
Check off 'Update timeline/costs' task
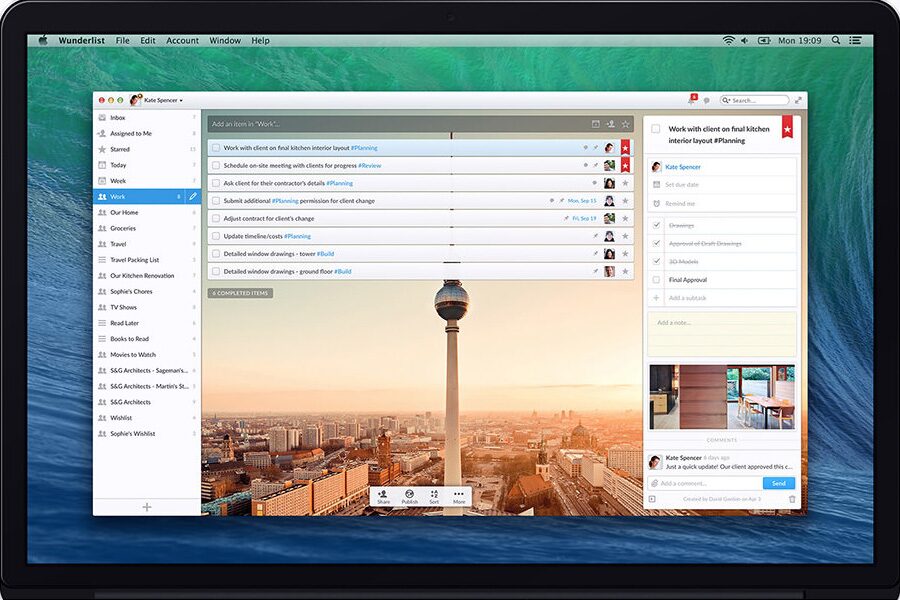tap(216, 236)
